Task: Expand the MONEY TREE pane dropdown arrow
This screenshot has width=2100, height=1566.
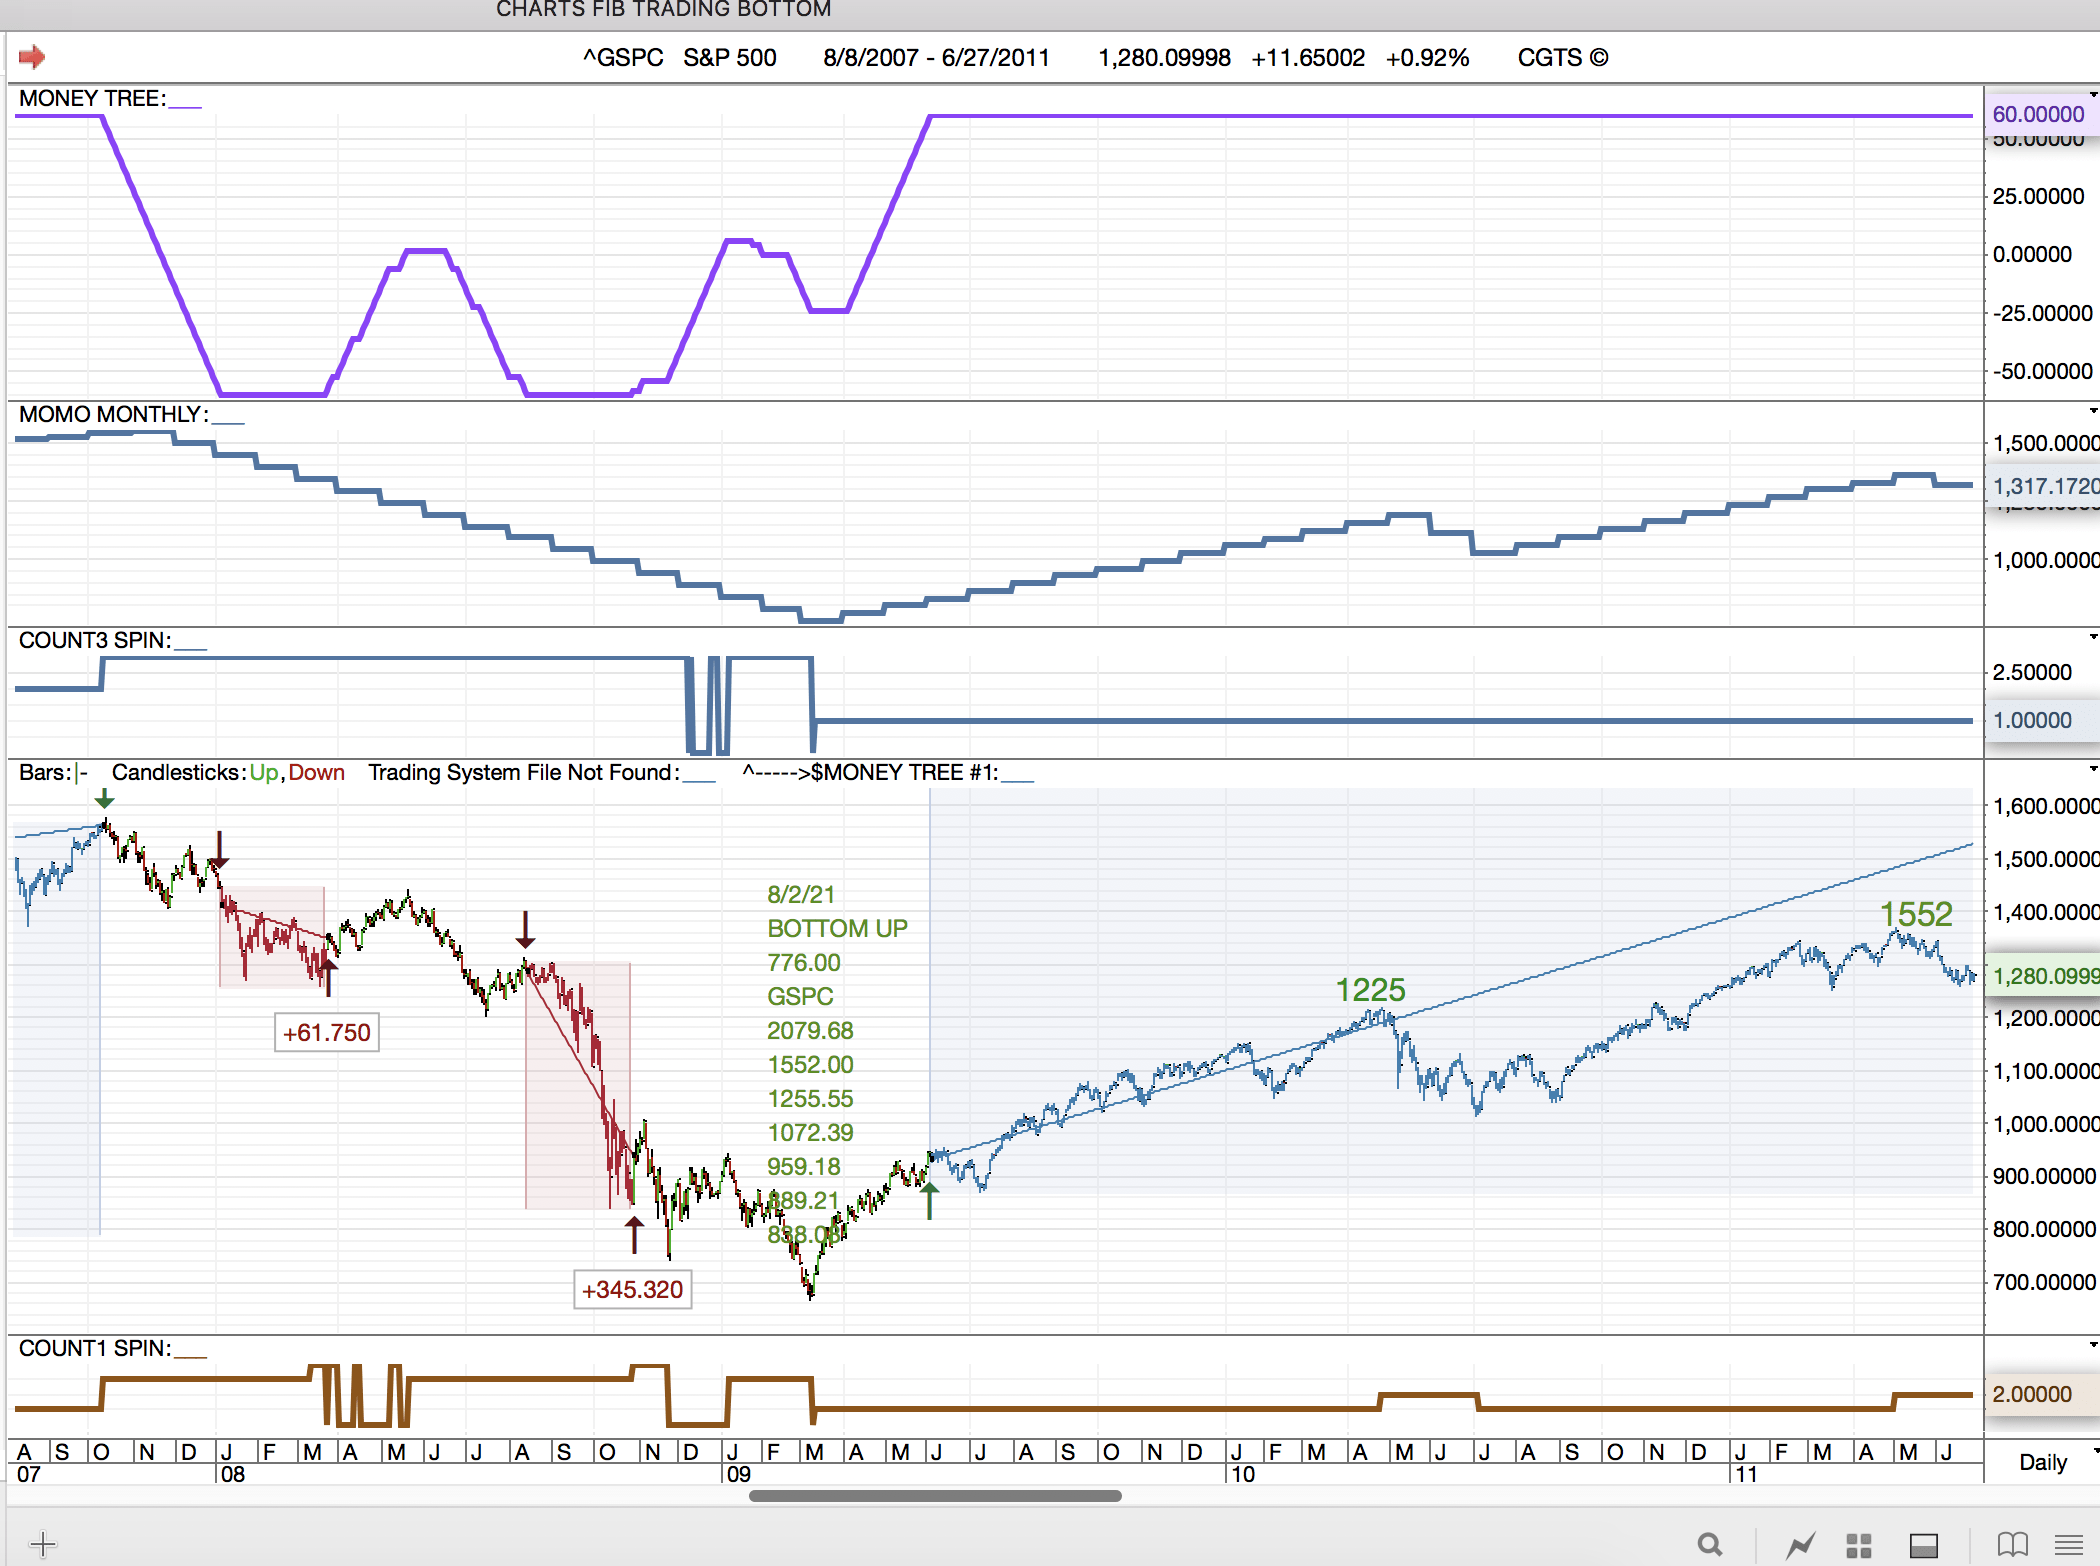Action: pos(2093,94)
